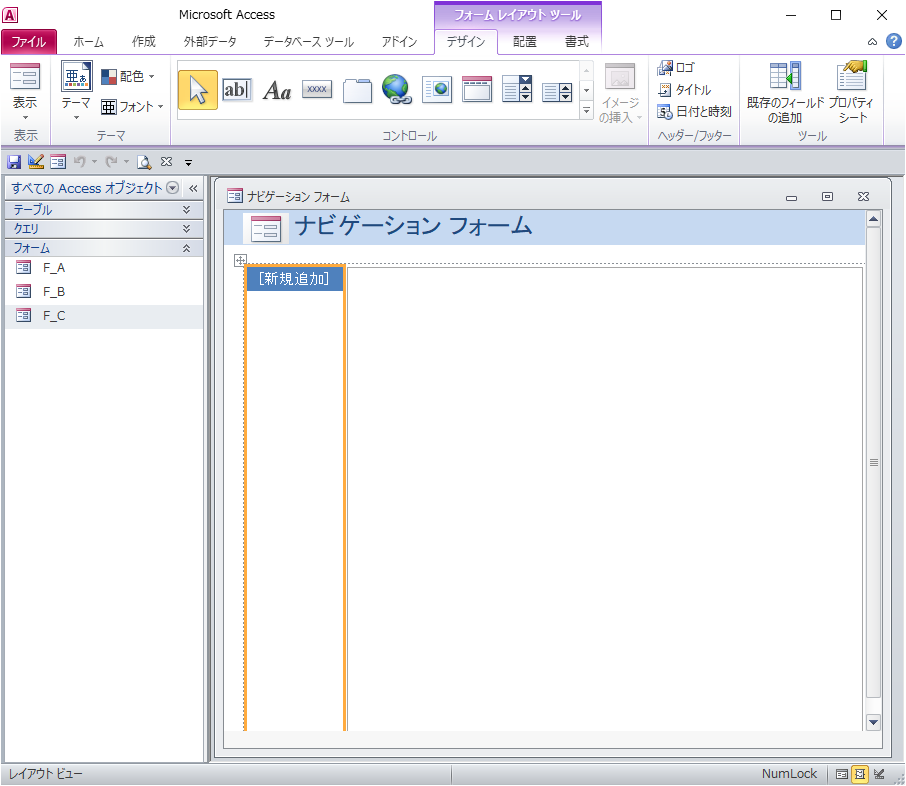
Task: Select form F_C in navigation pane
Action: click(104, 316)
